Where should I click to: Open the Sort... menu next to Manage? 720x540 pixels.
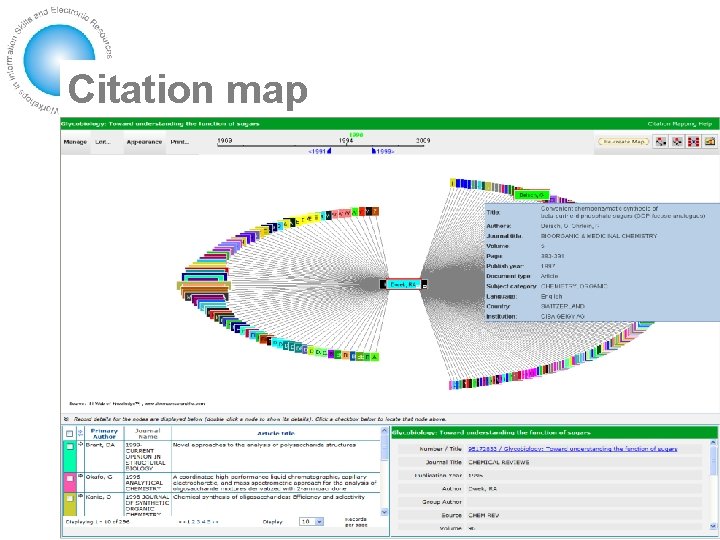[x=103, y=142]
